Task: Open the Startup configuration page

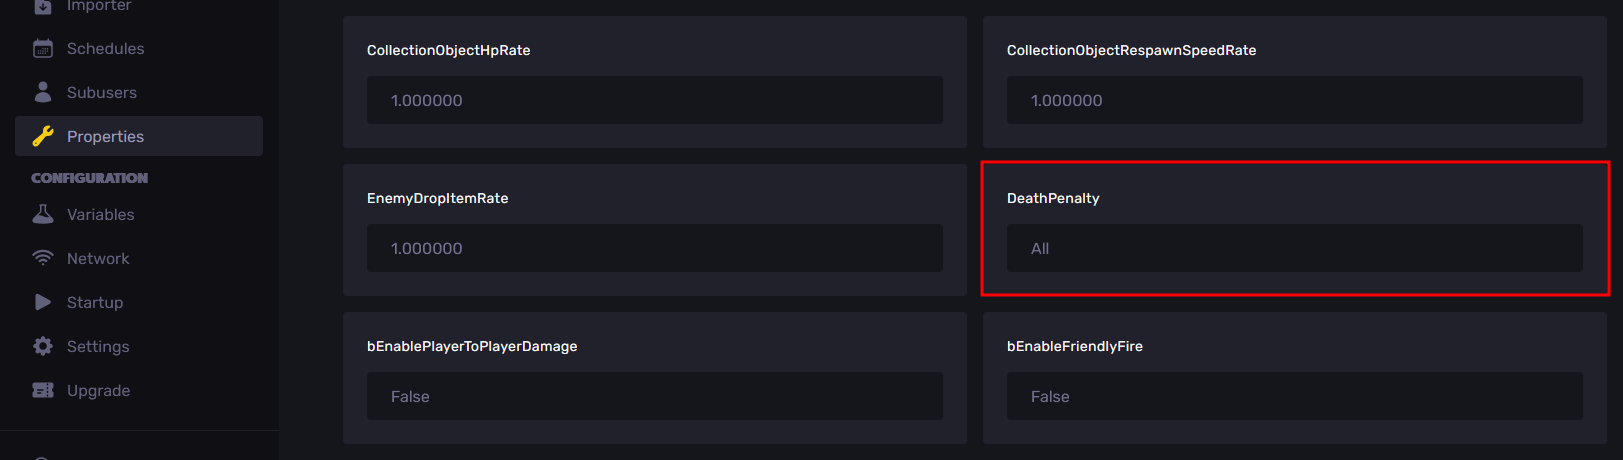Action: pos(95,302)
